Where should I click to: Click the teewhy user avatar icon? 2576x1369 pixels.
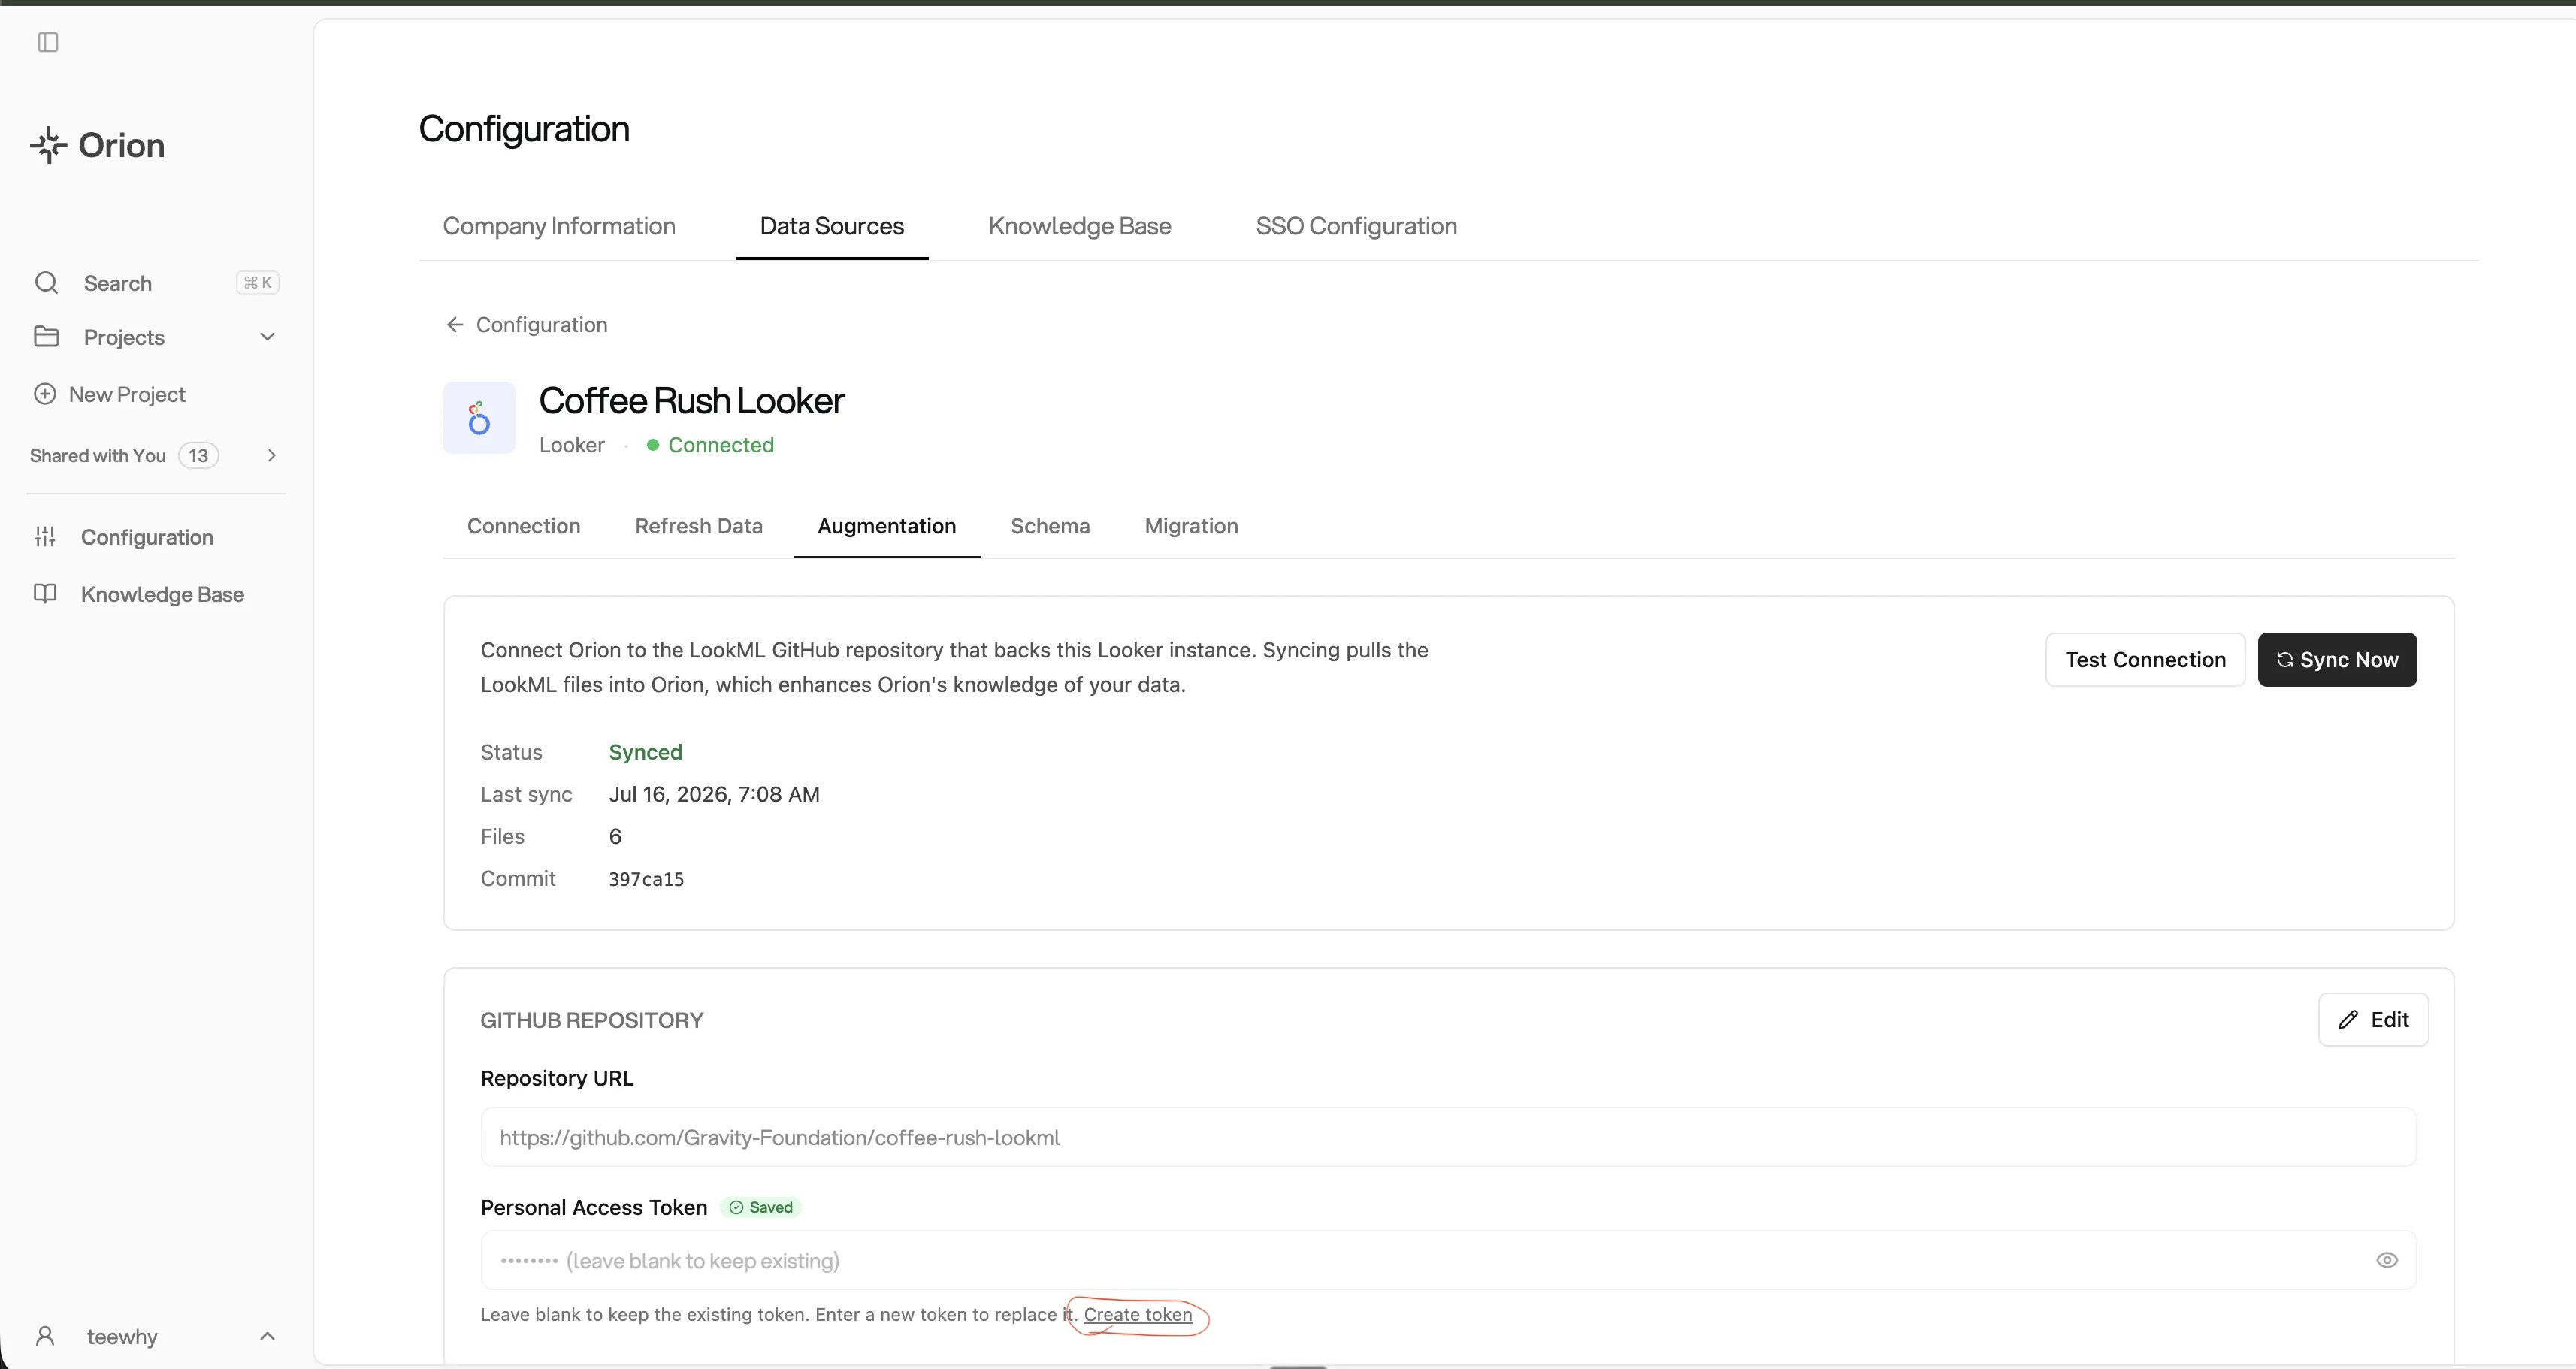45,1336
